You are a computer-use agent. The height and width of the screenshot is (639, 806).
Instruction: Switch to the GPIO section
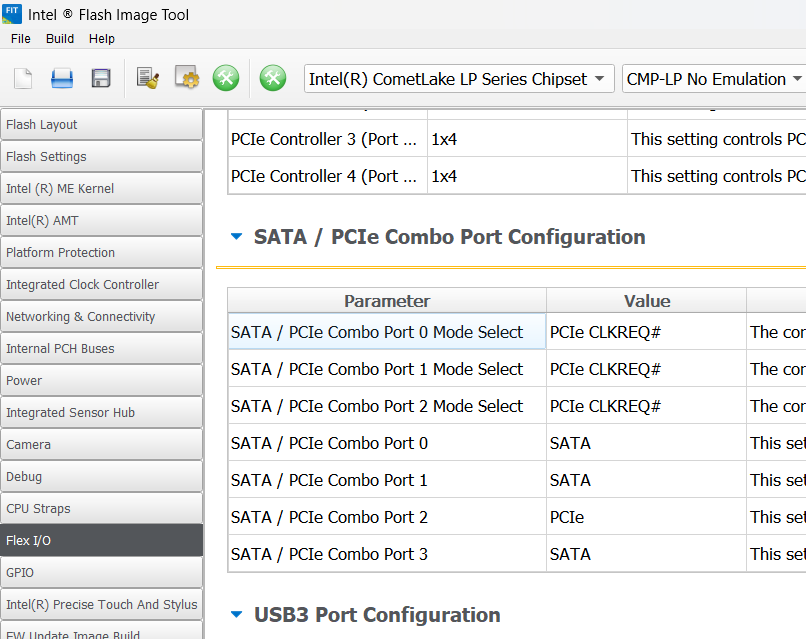click(x=101, y=573)
